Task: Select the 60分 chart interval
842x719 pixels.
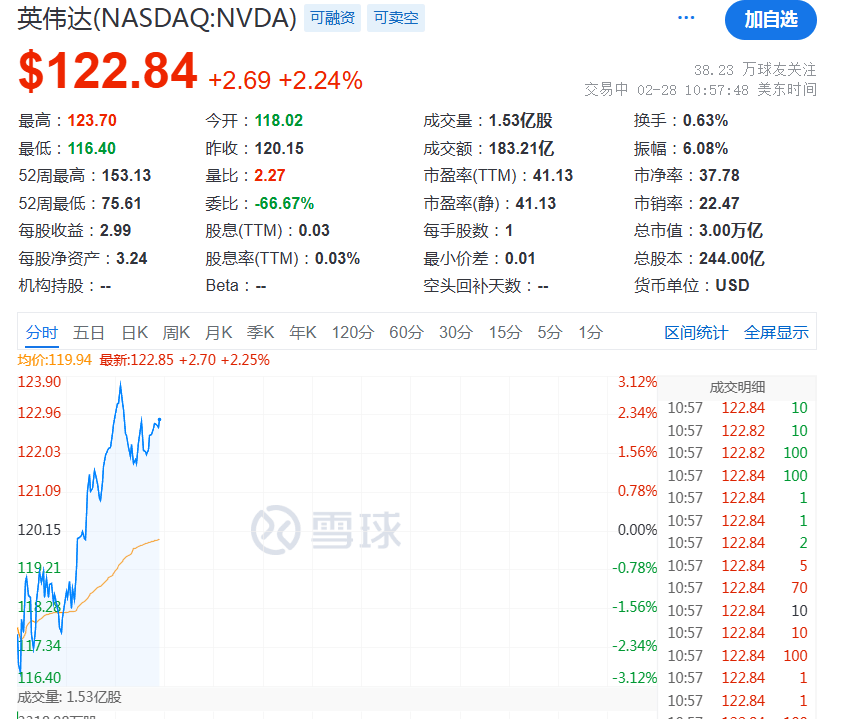Action: [x=406, y=332]
